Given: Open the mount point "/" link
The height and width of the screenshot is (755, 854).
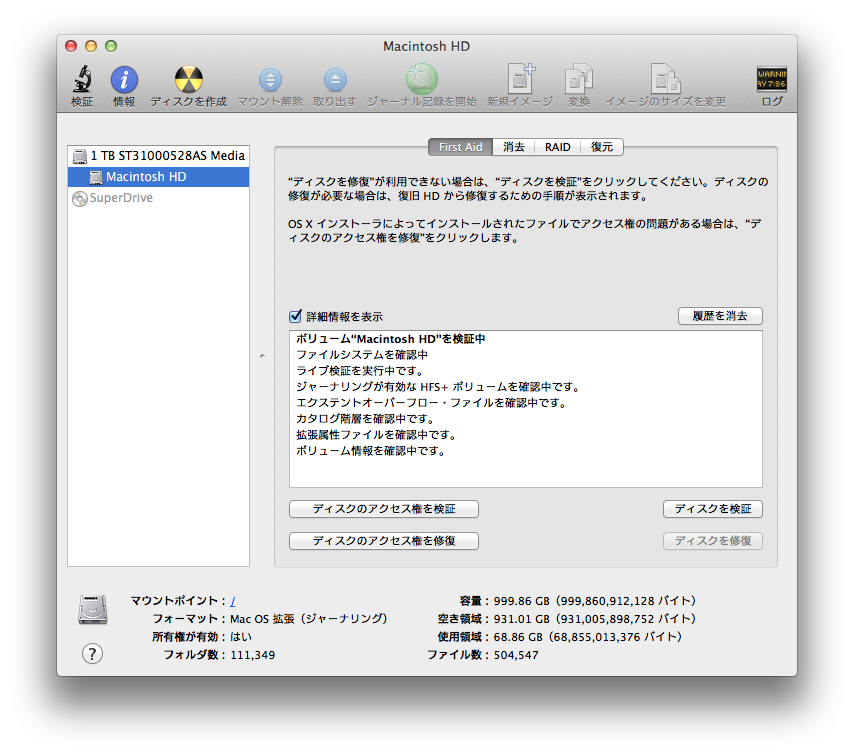Looking at the screenshot, I should coord(233,601).
